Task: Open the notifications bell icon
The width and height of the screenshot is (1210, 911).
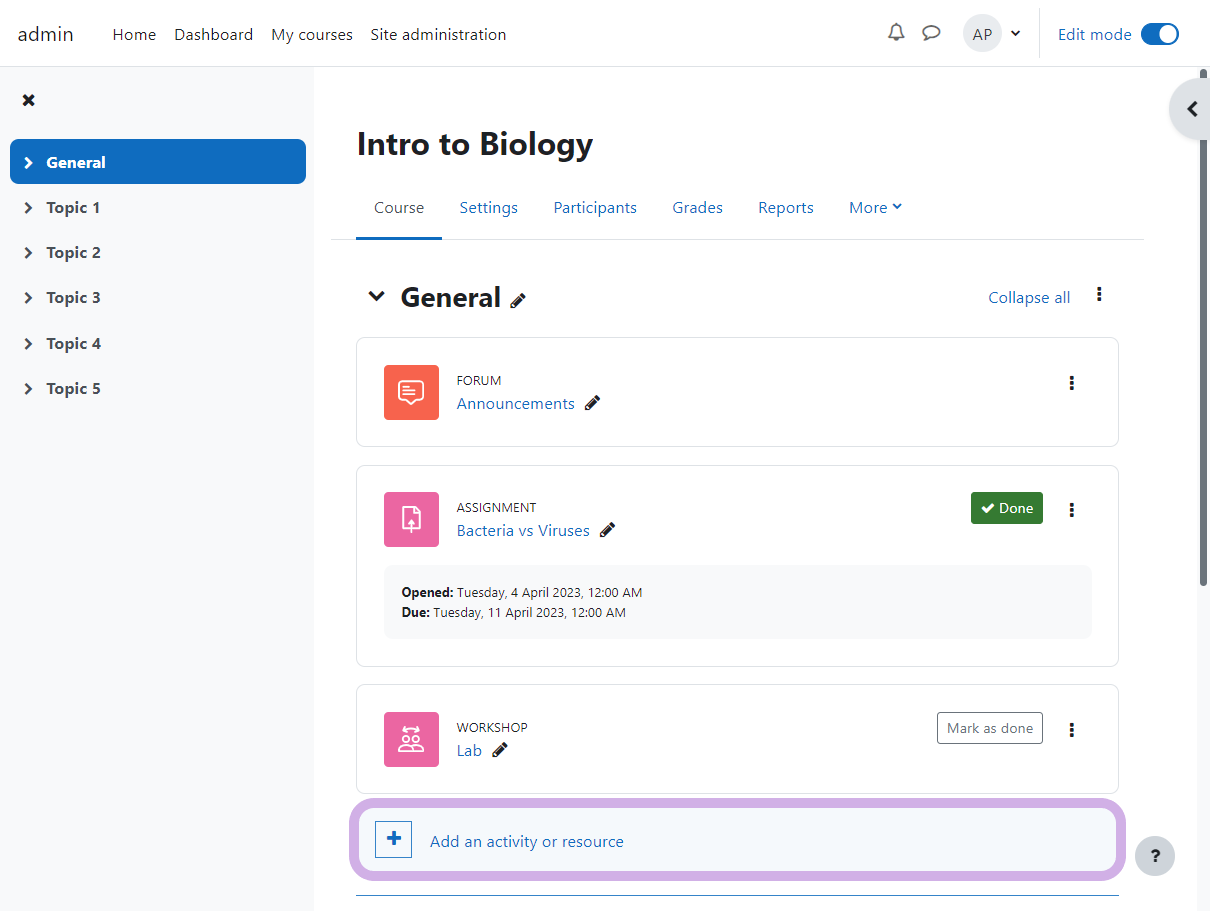Action: 896,33
